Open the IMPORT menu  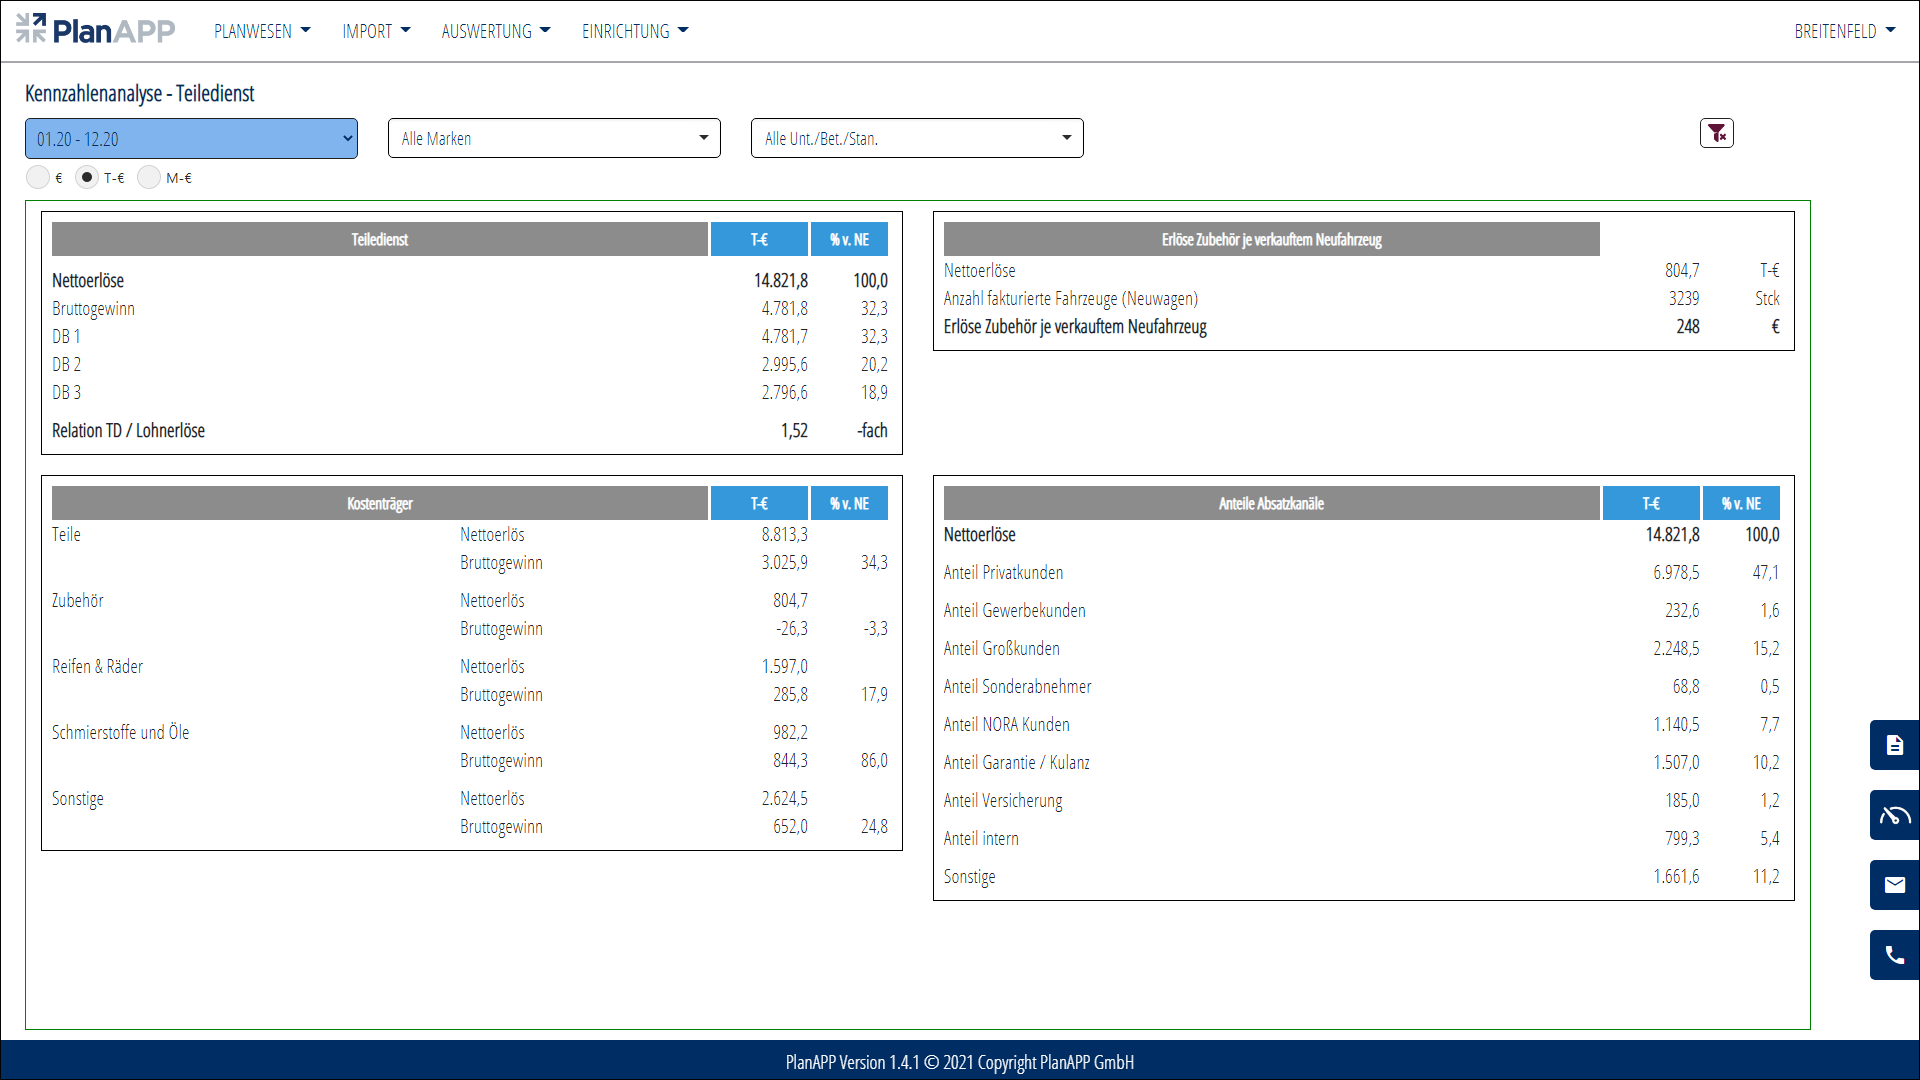376,31
